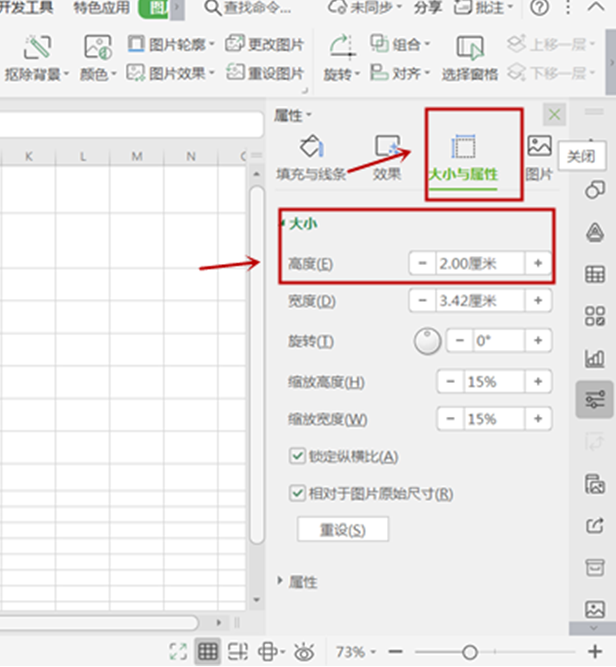Click the rotation dial knob
Screen dimensions: 616x667
click(427, 341)
